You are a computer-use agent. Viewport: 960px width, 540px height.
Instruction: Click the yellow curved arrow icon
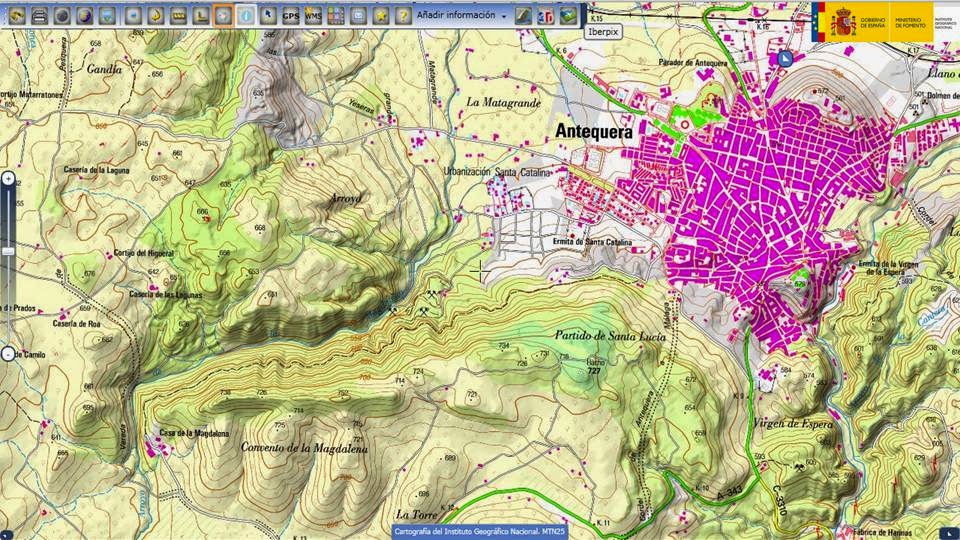click(x=156, y=16)
